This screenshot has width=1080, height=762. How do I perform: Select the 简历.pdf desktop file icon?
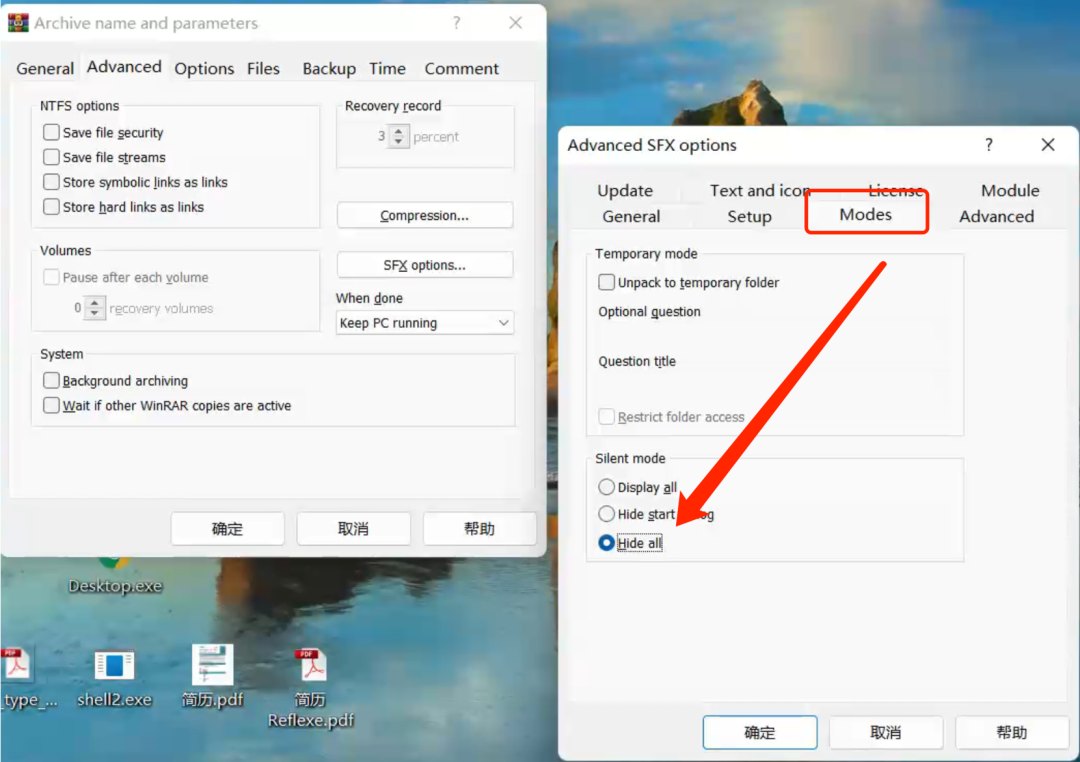coord(212,677)
